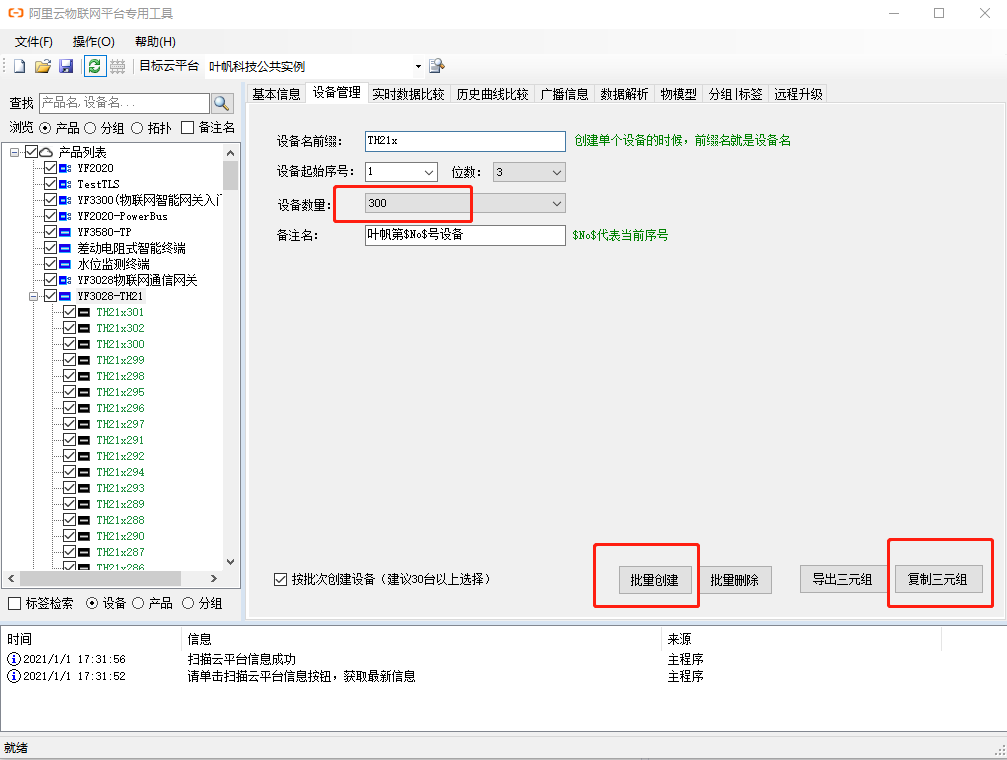Open the 位数 dropdown showing 3
This screenshot has width=1007, height=760.
pos(555,172)
